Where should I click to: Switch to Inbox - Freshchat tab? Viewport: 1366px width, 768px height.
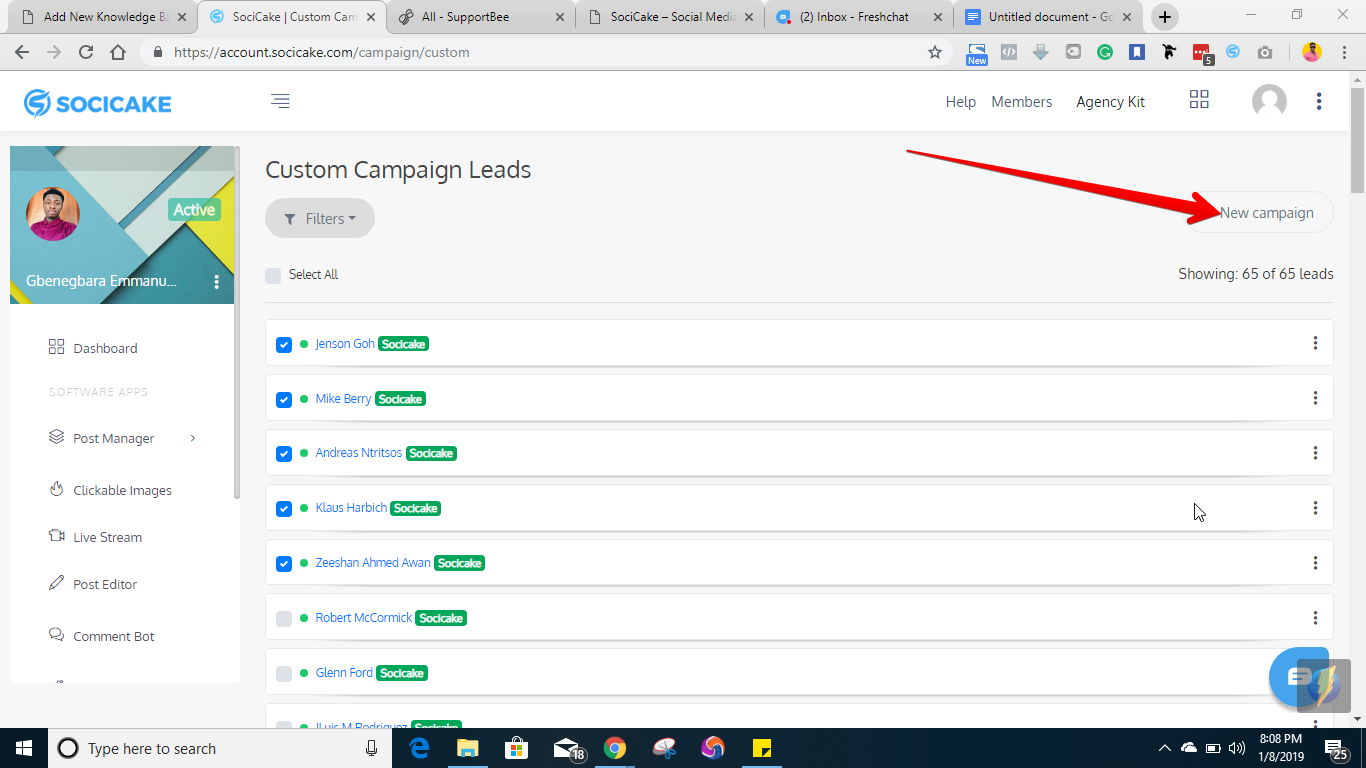point(859,17)
